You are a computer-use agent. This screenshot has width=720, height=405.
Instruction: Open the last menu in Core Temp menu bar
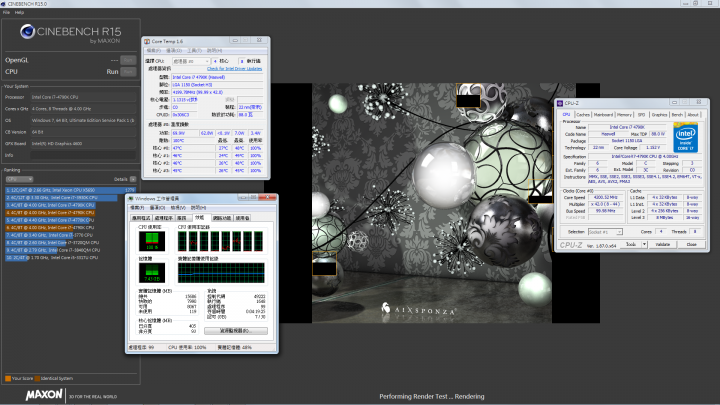(214, 51)
